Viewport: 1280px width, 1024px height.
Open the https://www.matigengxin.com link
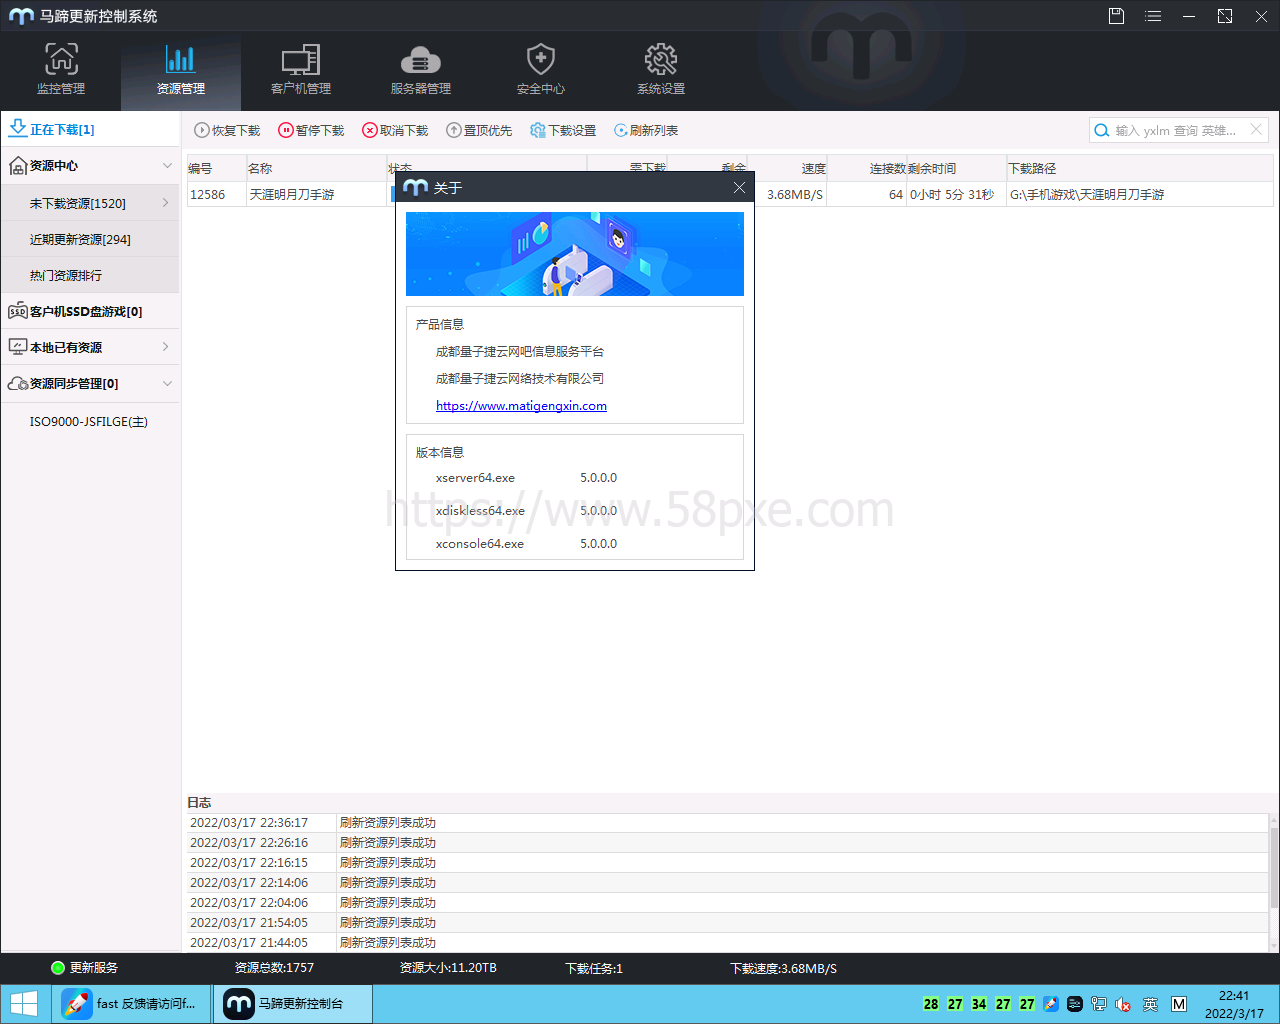click(521, 405)
